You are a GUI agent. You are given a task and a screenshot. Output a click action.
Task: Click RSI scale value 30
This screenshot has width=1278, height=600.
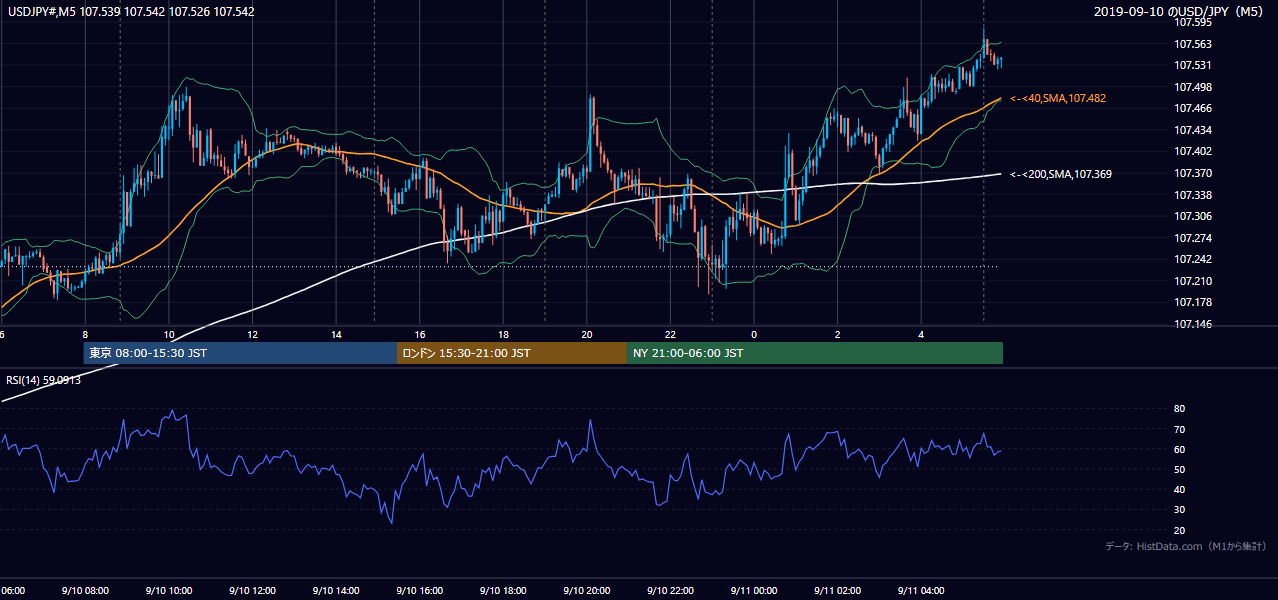tap(1179, 510)
